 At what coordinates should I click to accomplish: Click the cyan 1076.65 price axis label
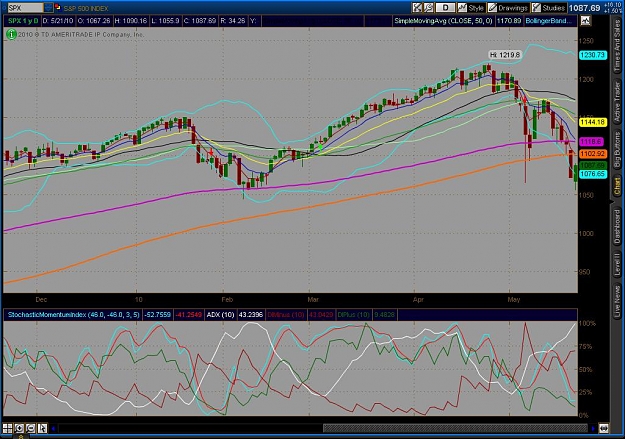[x=593, y=174]
